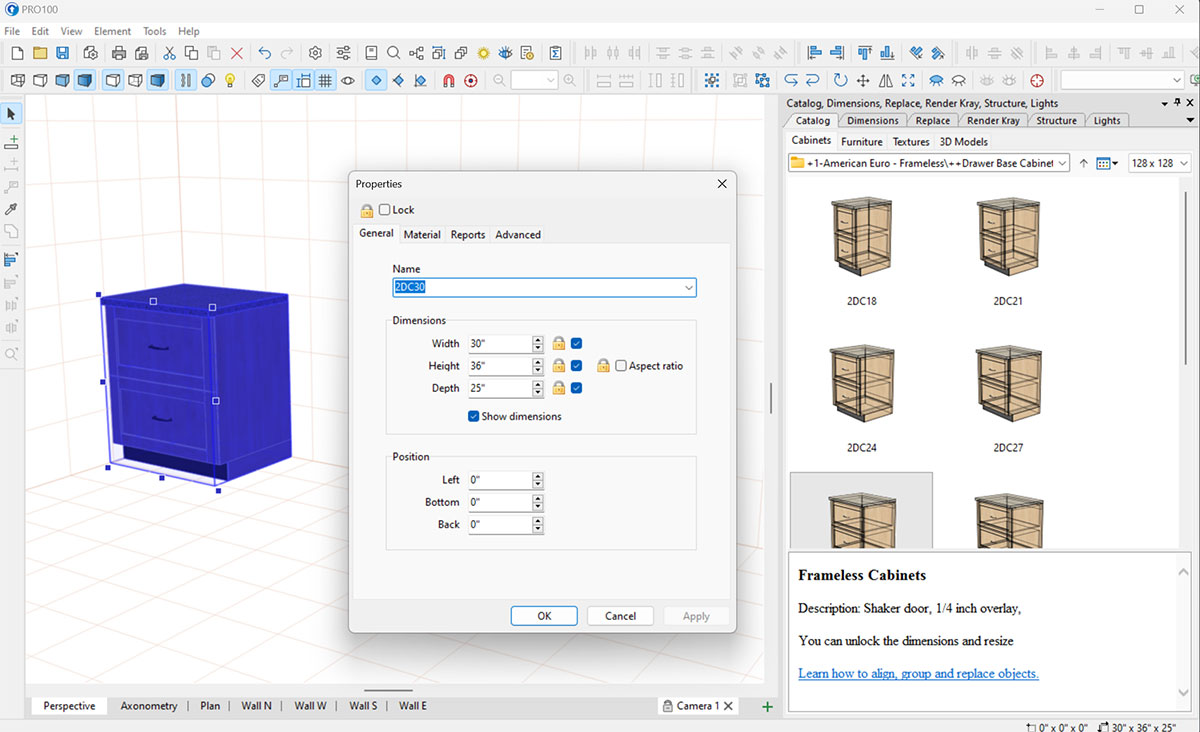Click the Height padlock icon
Image resolution: width=1200 pixels, height=732 pixels.
pyautogui.click(x=559, y=366)
